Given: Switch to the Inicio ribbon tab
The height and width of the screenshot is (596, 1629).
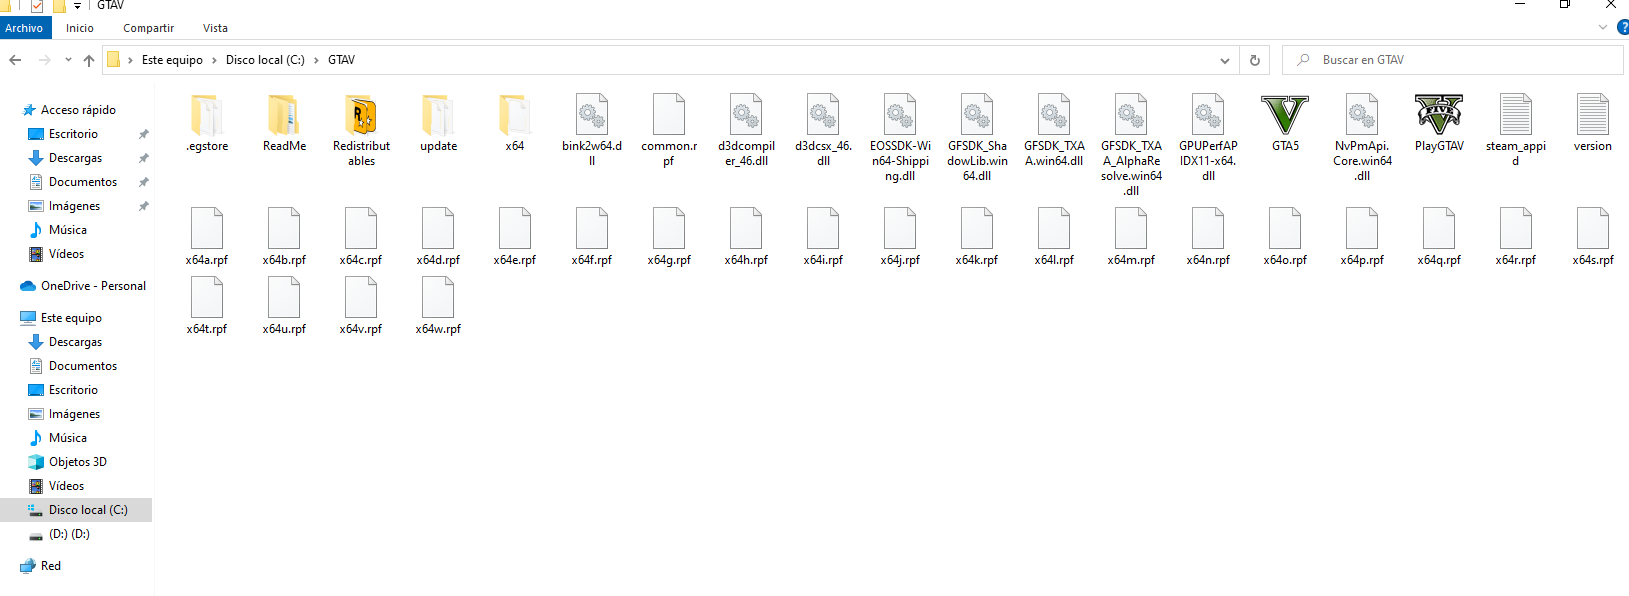Looking at the screenshot, I should click(x=80, y=28).
